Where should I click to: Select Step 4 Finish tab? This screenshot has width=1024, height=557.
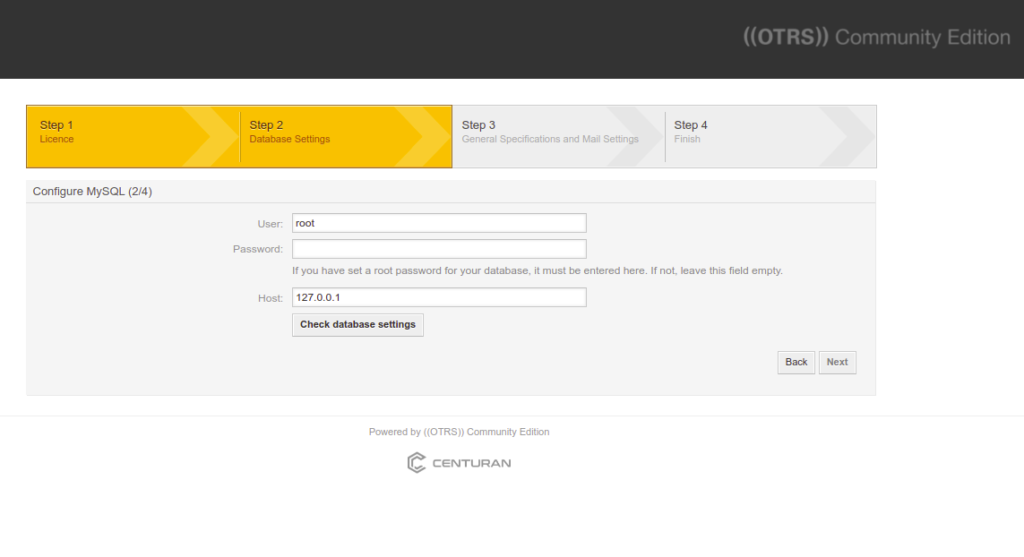(x=771, y=136)
